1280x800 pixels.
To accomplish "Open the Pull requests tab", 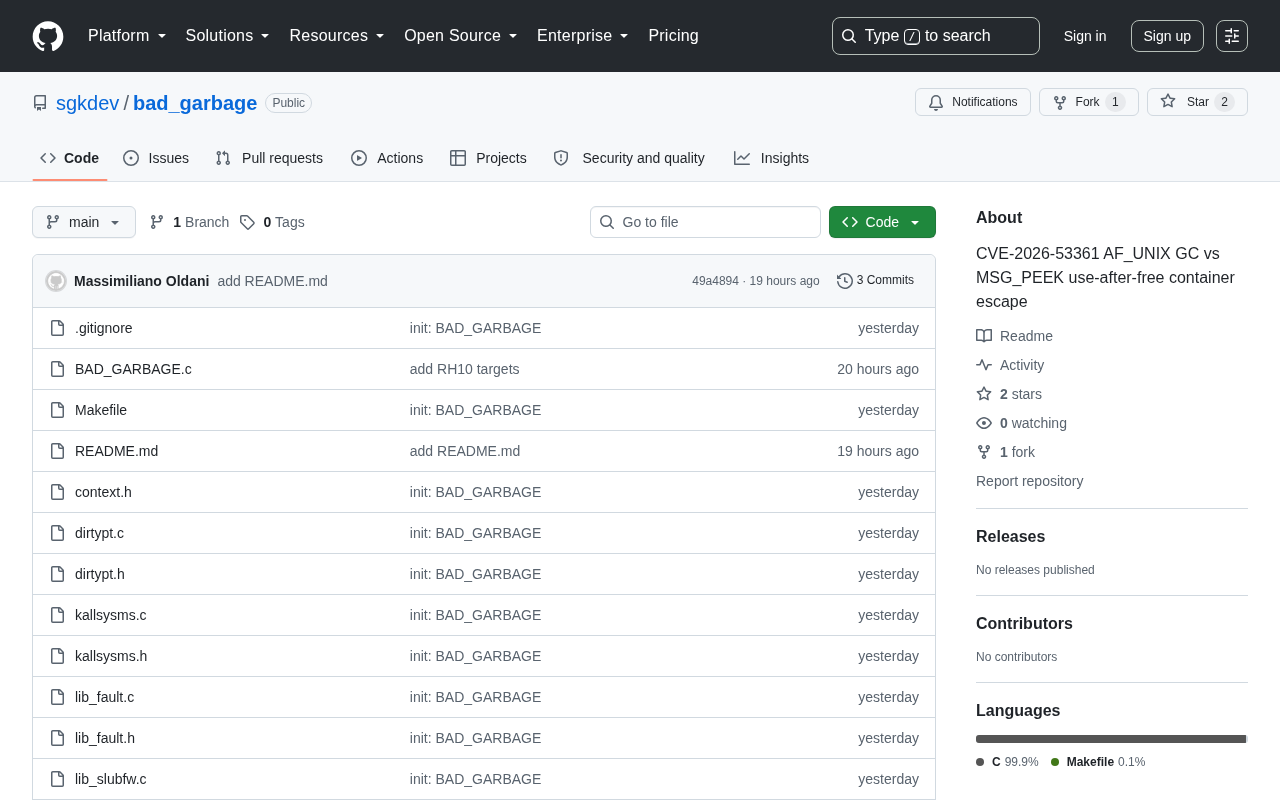I will click(x=269, y=158).
